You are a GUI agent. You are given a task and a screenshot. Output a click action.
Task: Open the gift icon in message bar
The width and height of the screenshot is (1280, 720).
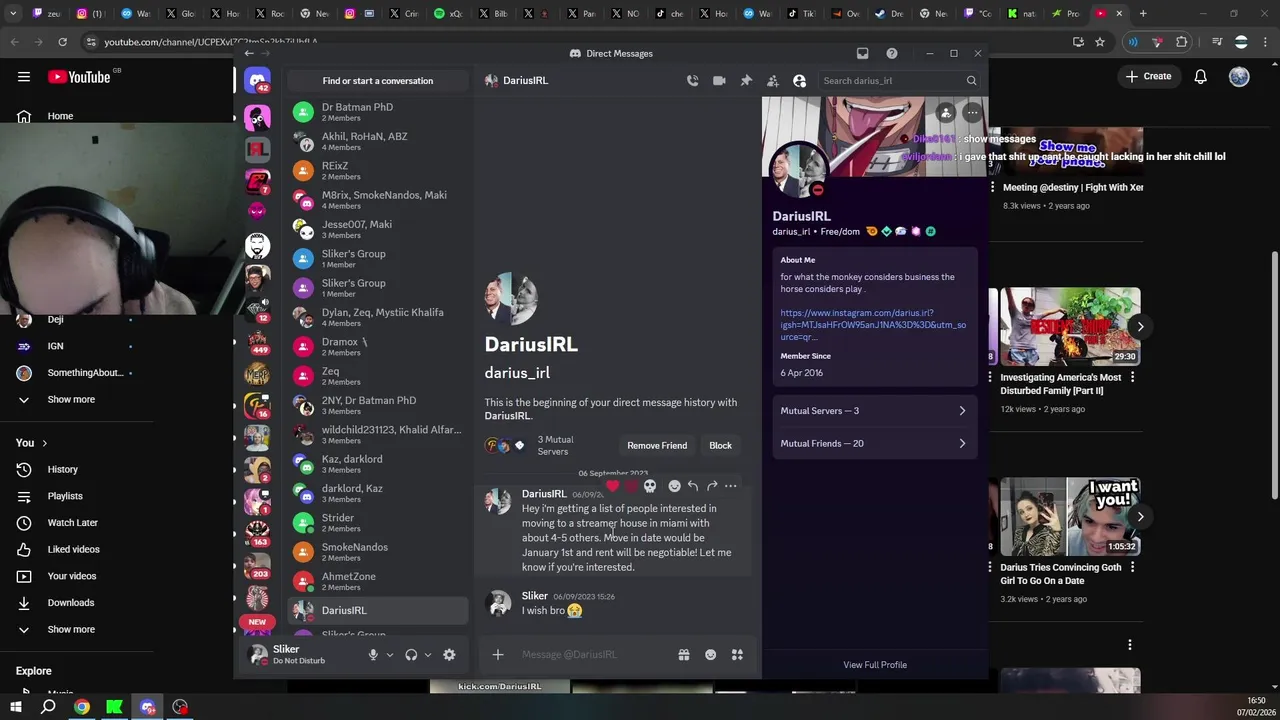[684, 655]
